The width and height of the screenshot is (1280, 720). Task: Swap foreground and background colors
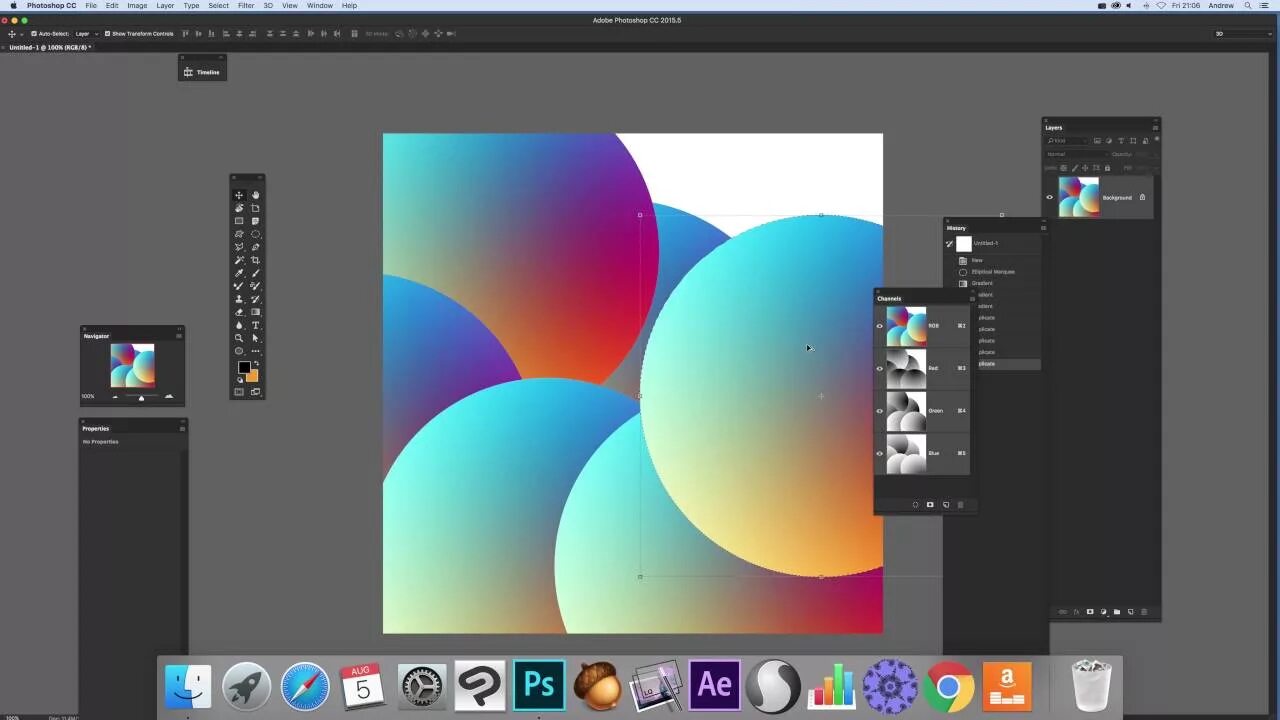coord(256,363)
